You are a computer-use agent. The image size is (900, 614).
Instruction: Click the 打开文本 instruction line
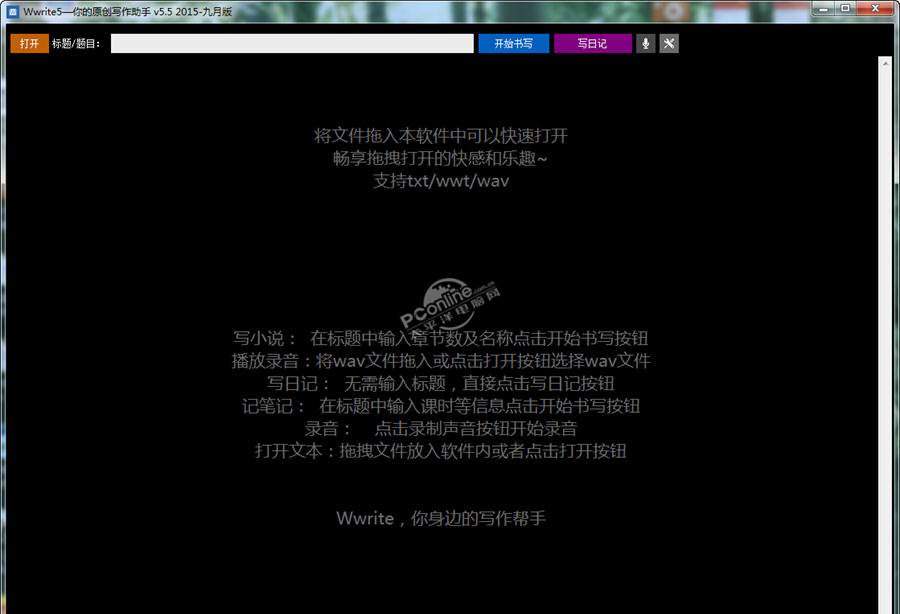[441, 451]
